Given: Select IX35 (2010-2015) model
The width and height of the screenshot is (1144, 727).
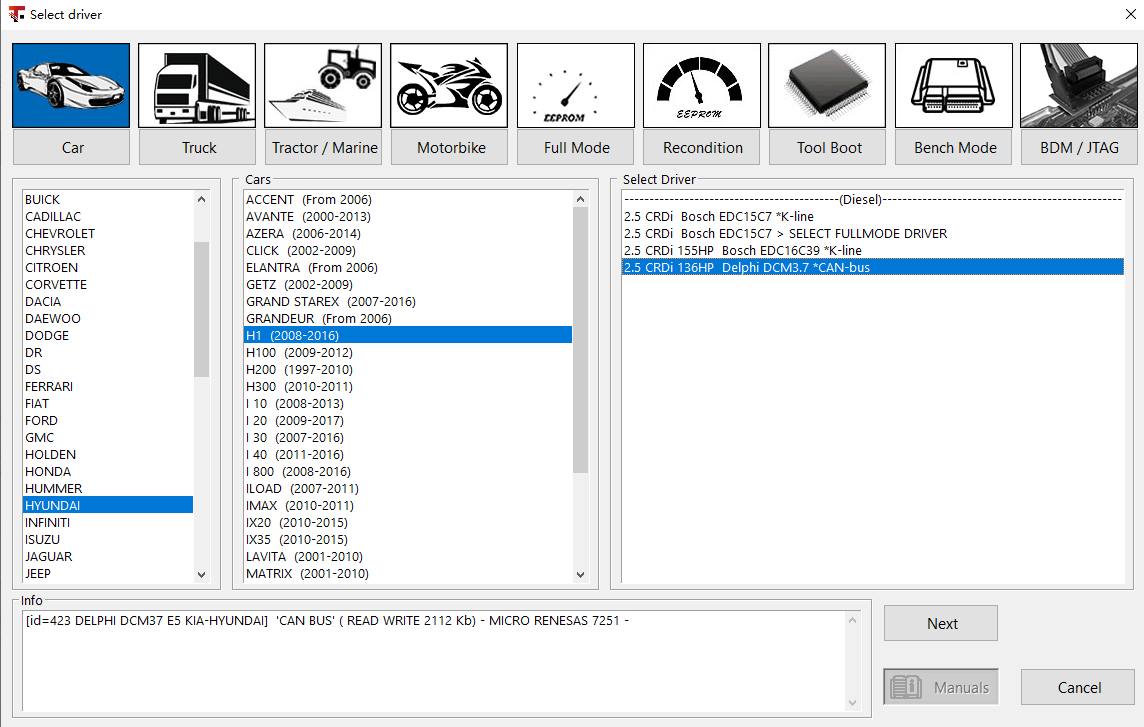Looking at the screenshot, I should pyautogui.click(x=408, y=539).
